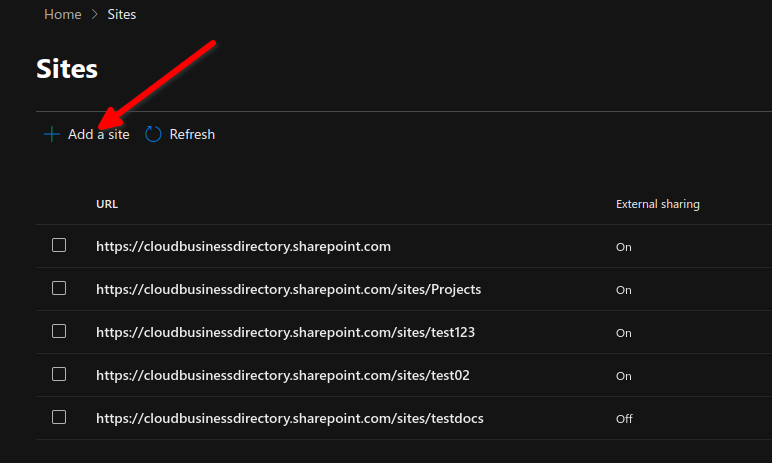Click the On sharing value for test123

623,333
